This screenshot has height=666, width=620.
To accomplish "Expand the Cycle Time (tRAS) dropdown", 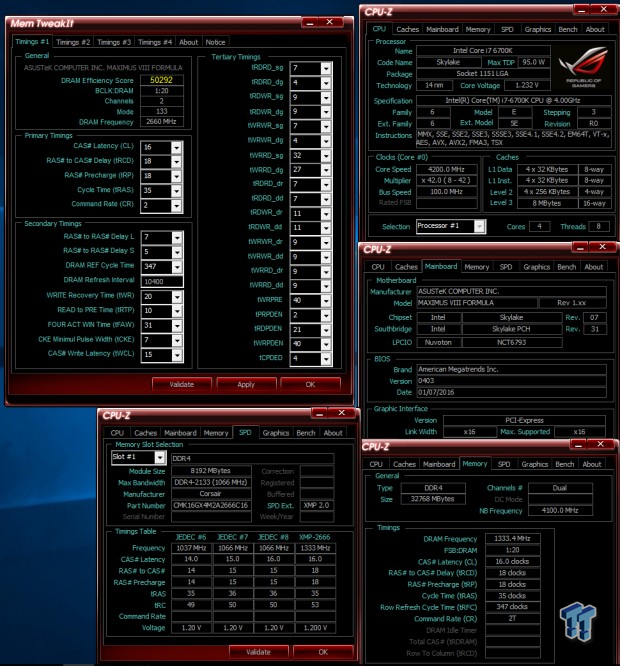I will point(176,191).
